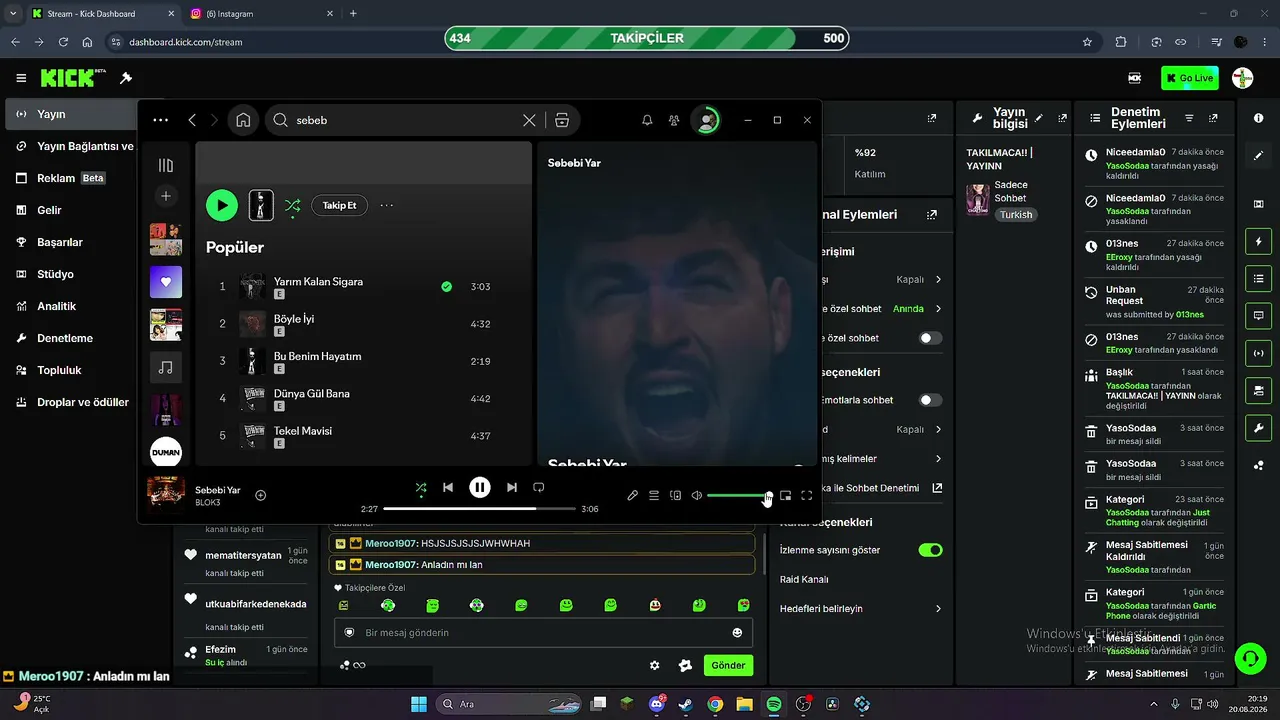The width and height of the screenshot is (1280, 720).
Task: Open Spotify three-dot main menu
Action: [161, 120]
